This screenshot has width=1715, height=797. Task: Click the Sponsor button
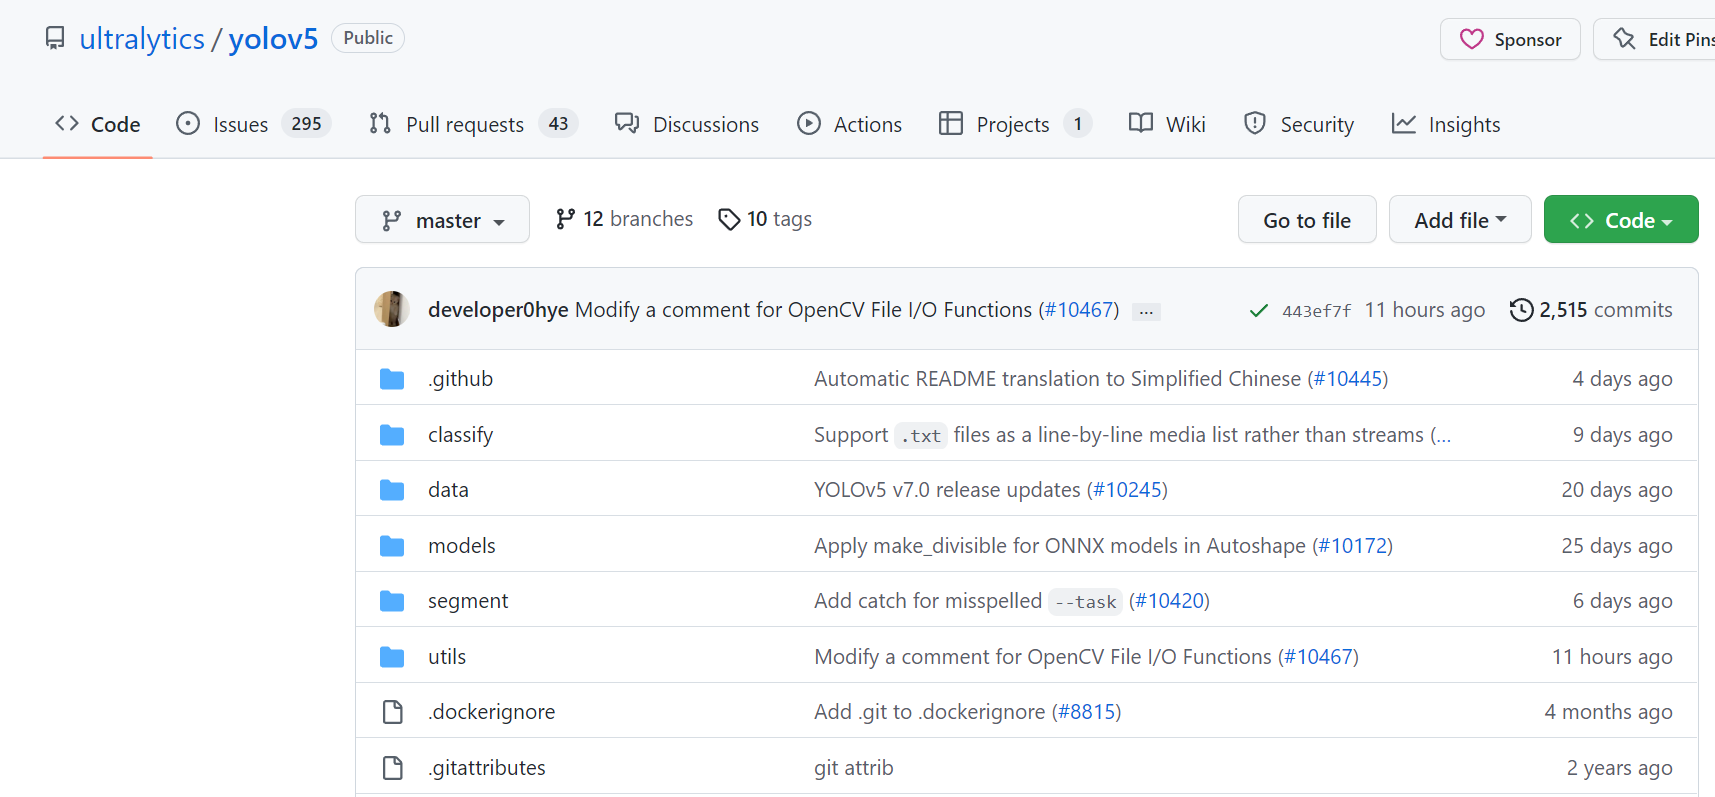coord(1510,39)
